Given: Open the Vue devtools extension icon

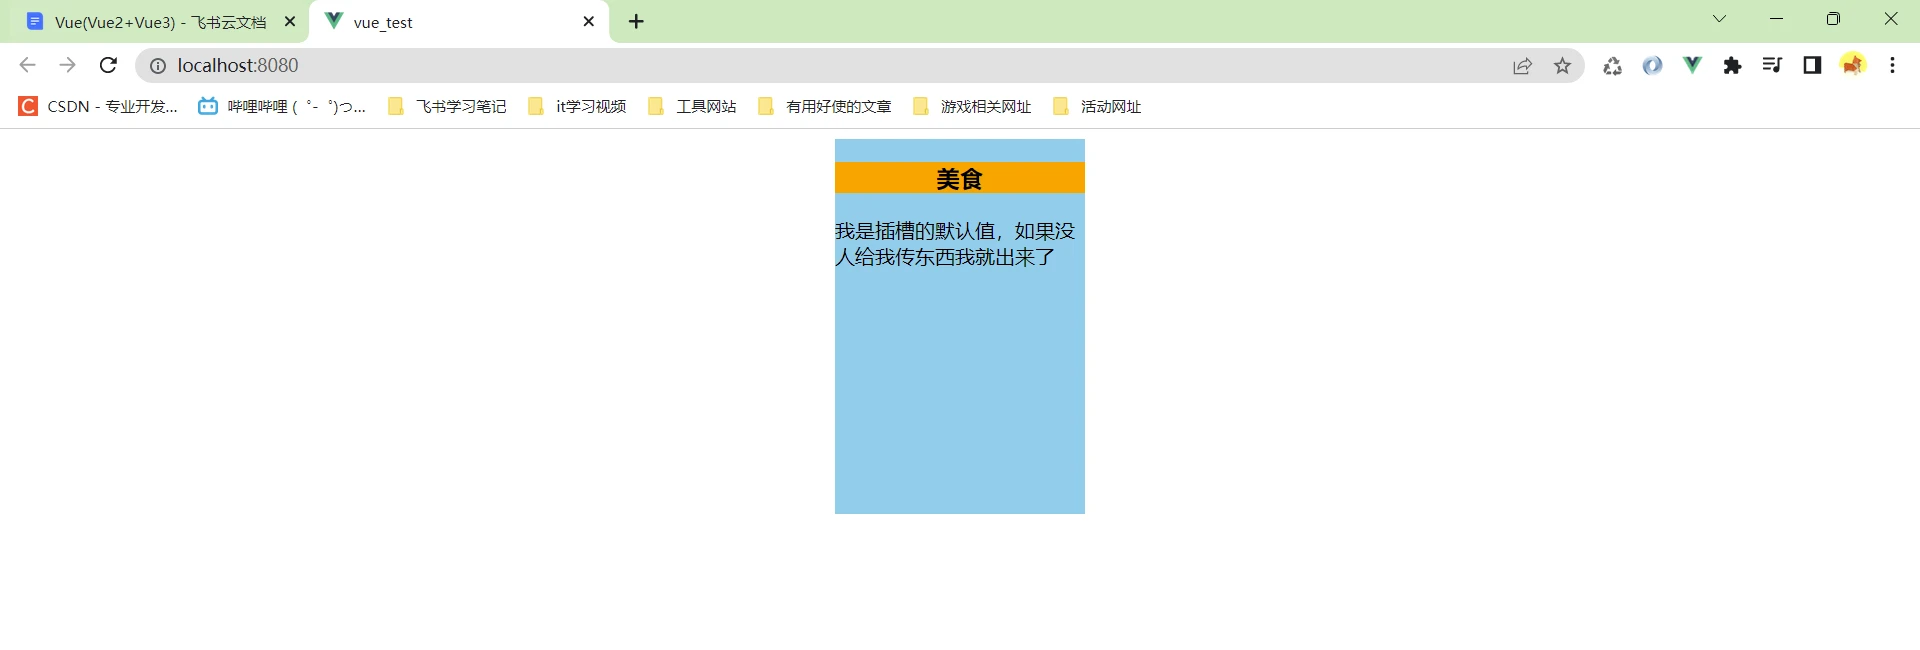Looking at the screenshot, I should click(x=1692, y=66).
